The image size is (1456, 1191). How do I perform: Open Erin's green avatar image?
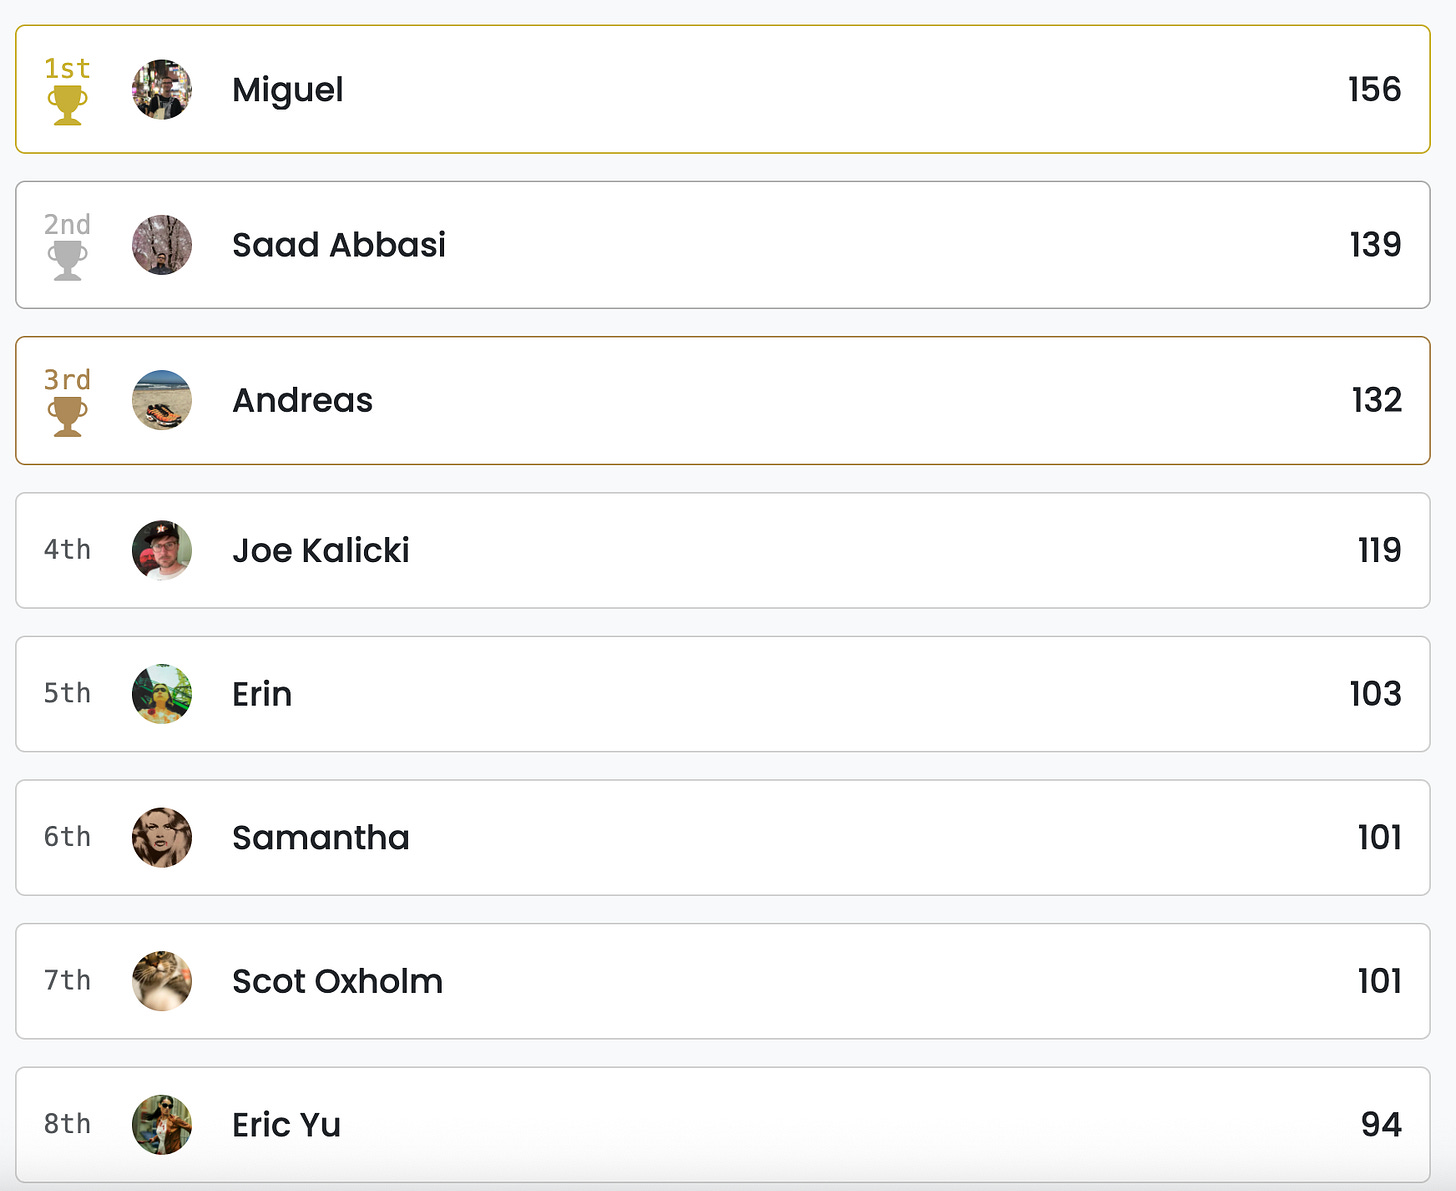pos(162,694)
